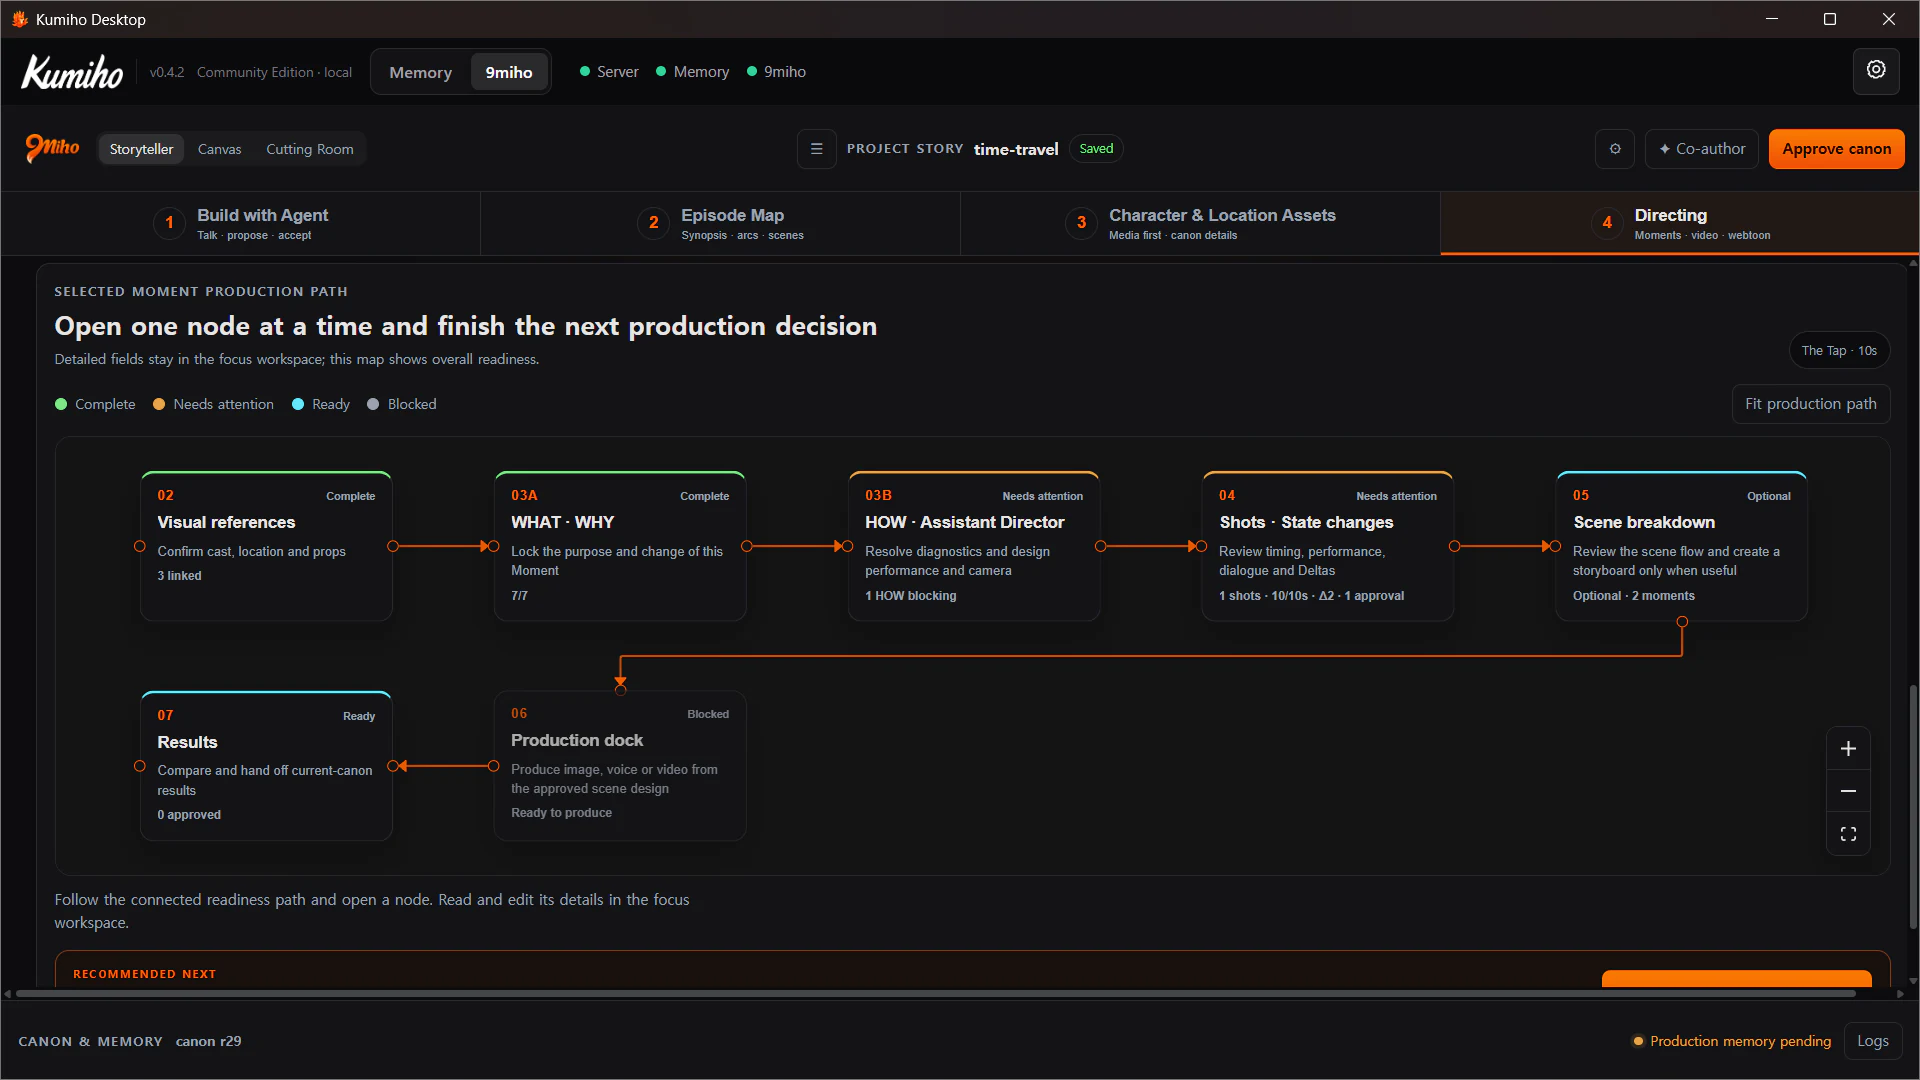The height and width of the screenshot is (1080, 1920).
Task: Click the time-travel project name
Action: pyautogui.click(x=1016, y=149)
